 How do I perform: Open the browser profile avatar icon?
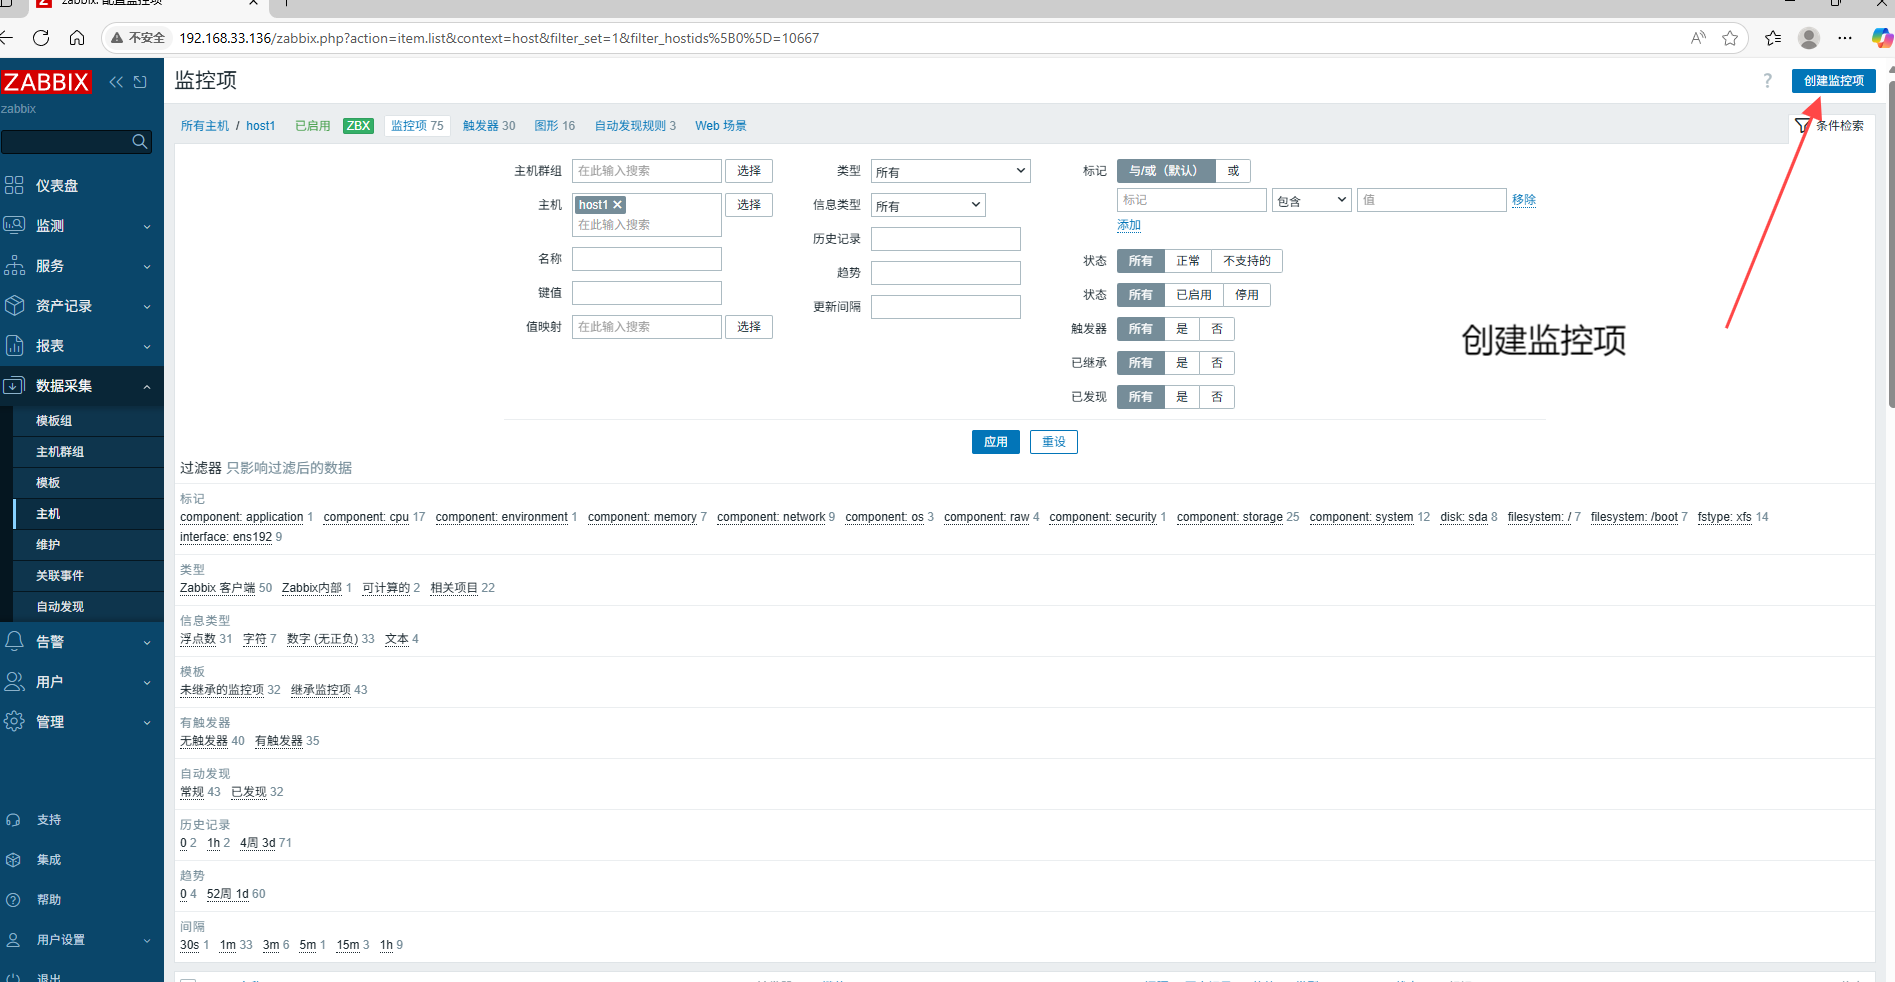[1809, 38]
